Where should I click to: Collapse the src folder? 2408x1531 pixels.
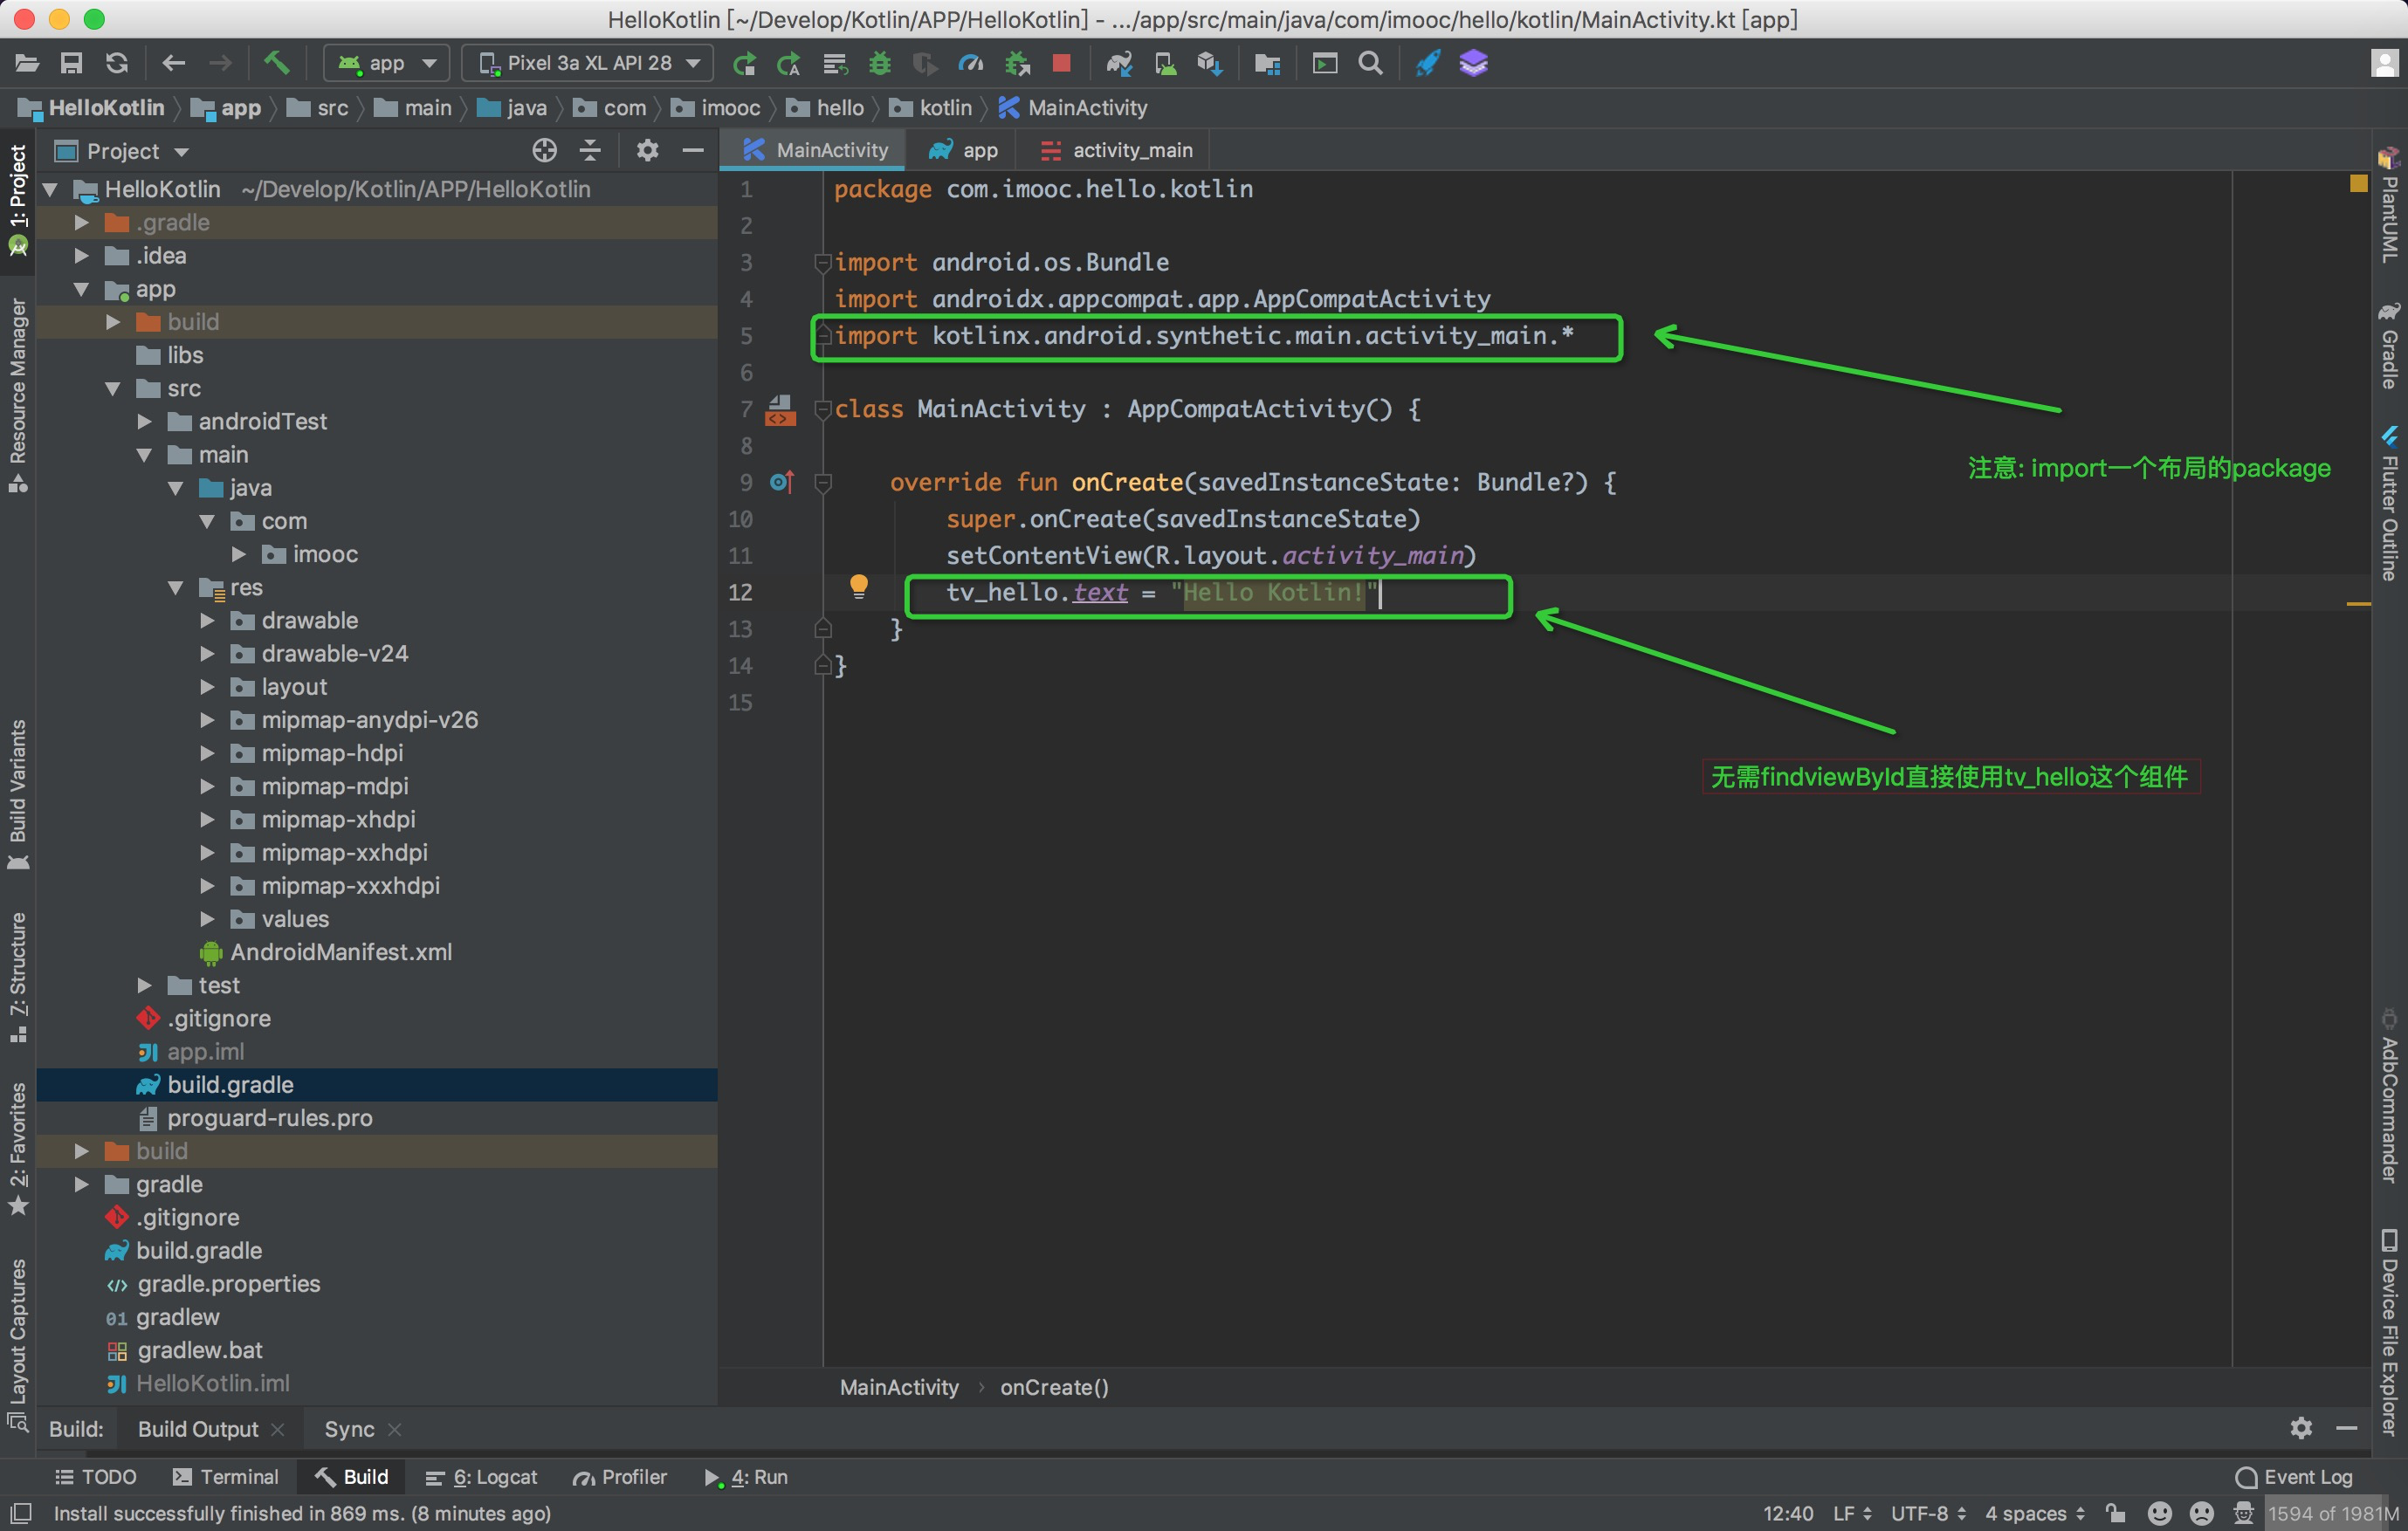tap(113, 388)
